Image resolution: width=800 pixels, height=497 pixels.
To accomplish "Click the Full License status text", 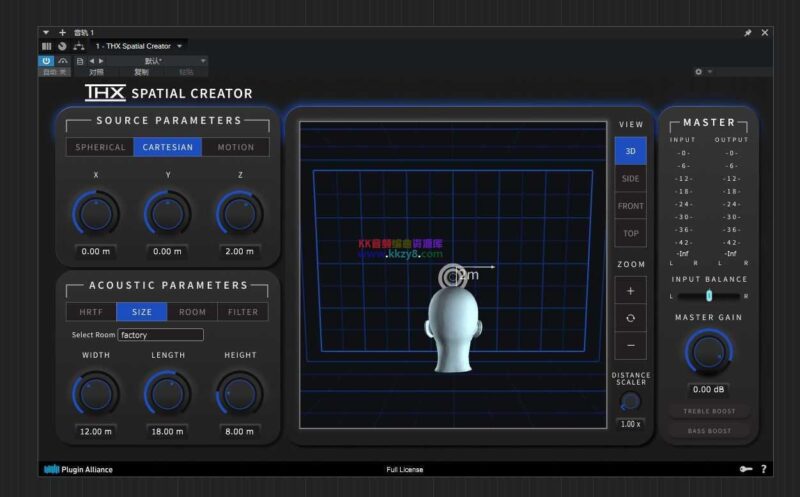I will [x=405, y=469].
